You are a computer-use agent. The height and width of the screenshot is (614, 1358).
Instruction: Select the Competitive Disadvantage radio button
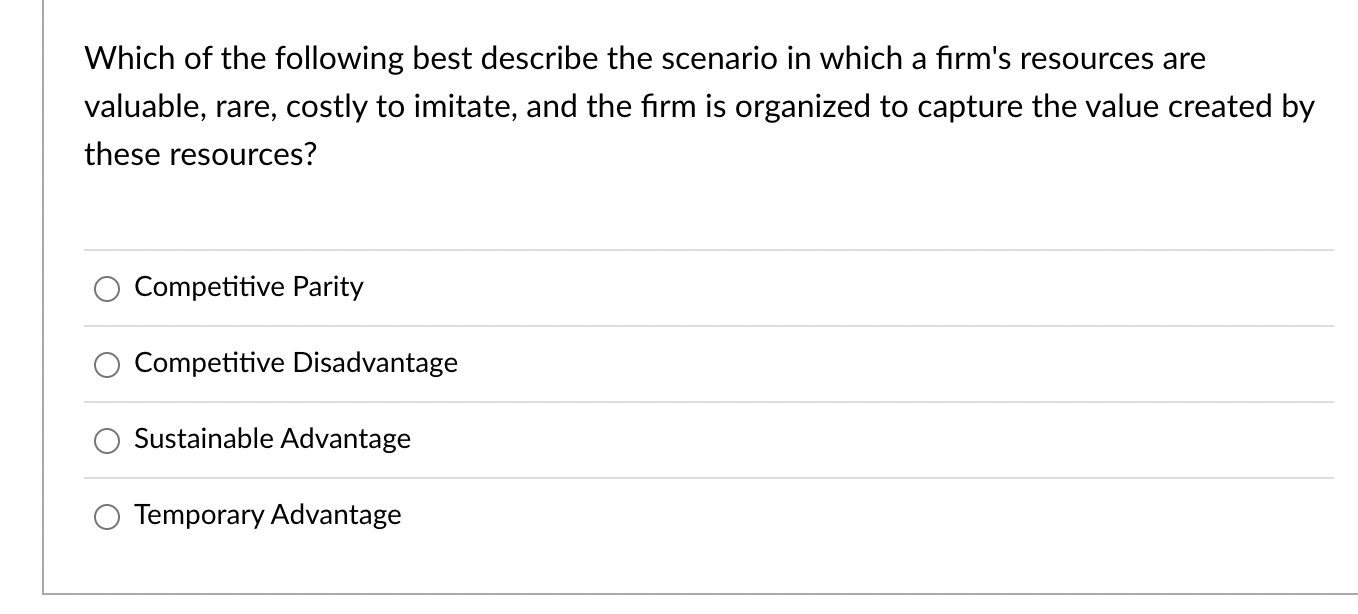(x=106, y=365)
